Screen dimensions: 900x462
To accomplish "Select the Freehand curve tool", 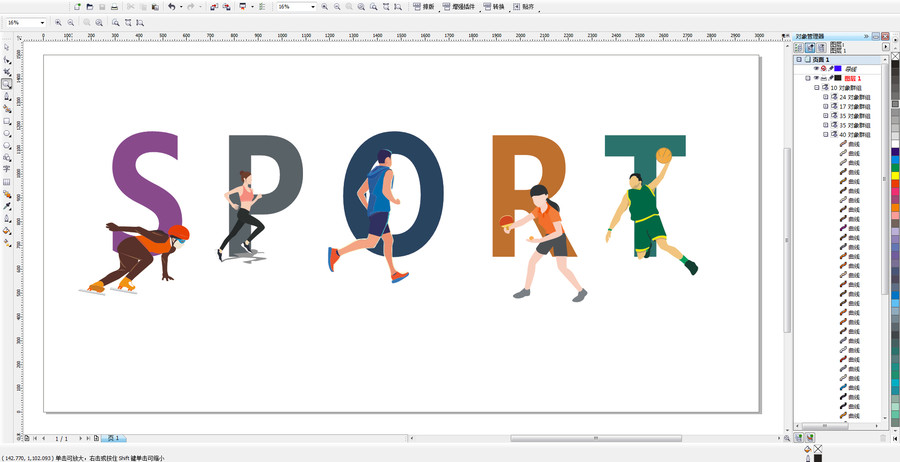I will pos(7,96).
